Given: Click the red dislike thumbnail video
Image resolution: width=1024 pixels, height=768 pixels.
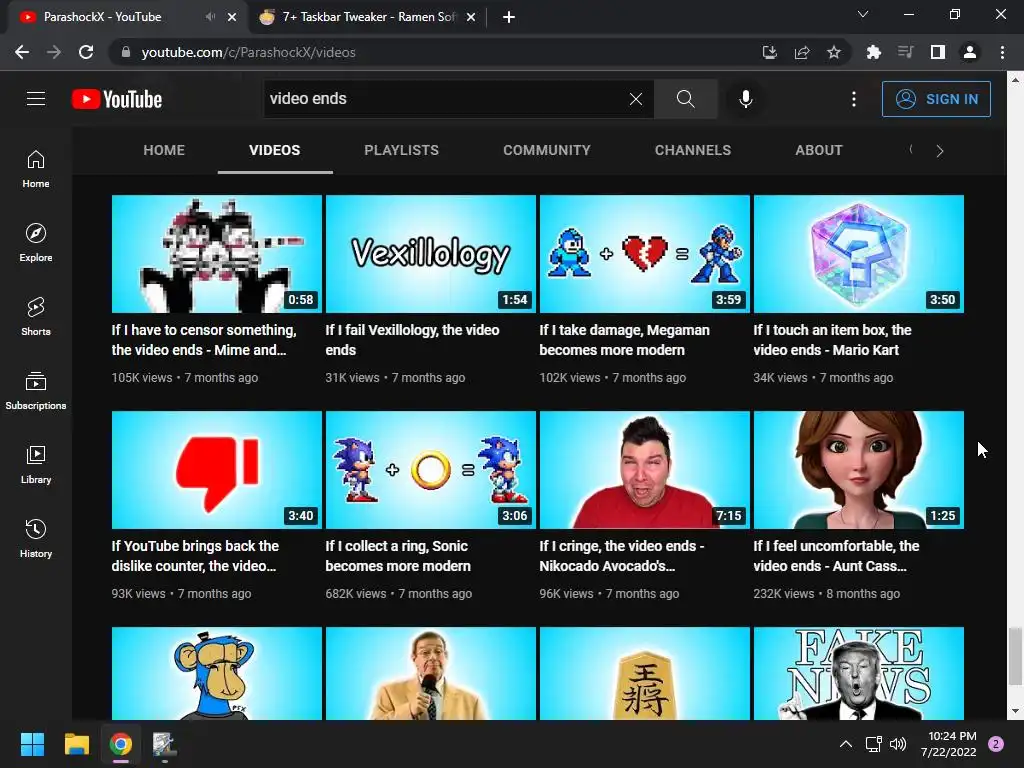Looking at the screenshot, I should pos(217,470).
